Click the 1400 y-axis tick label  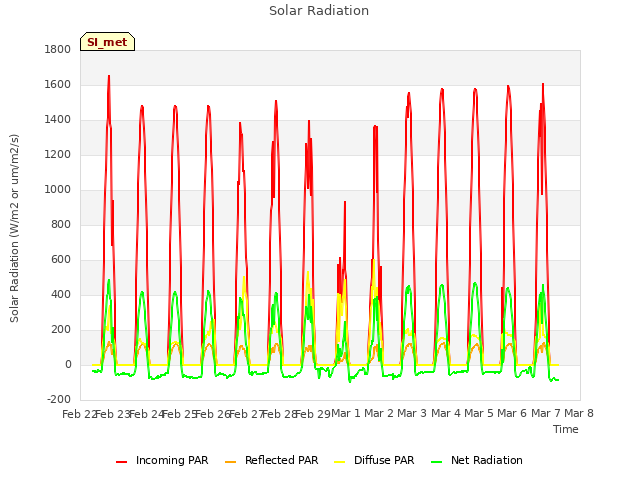click(58, 120)
